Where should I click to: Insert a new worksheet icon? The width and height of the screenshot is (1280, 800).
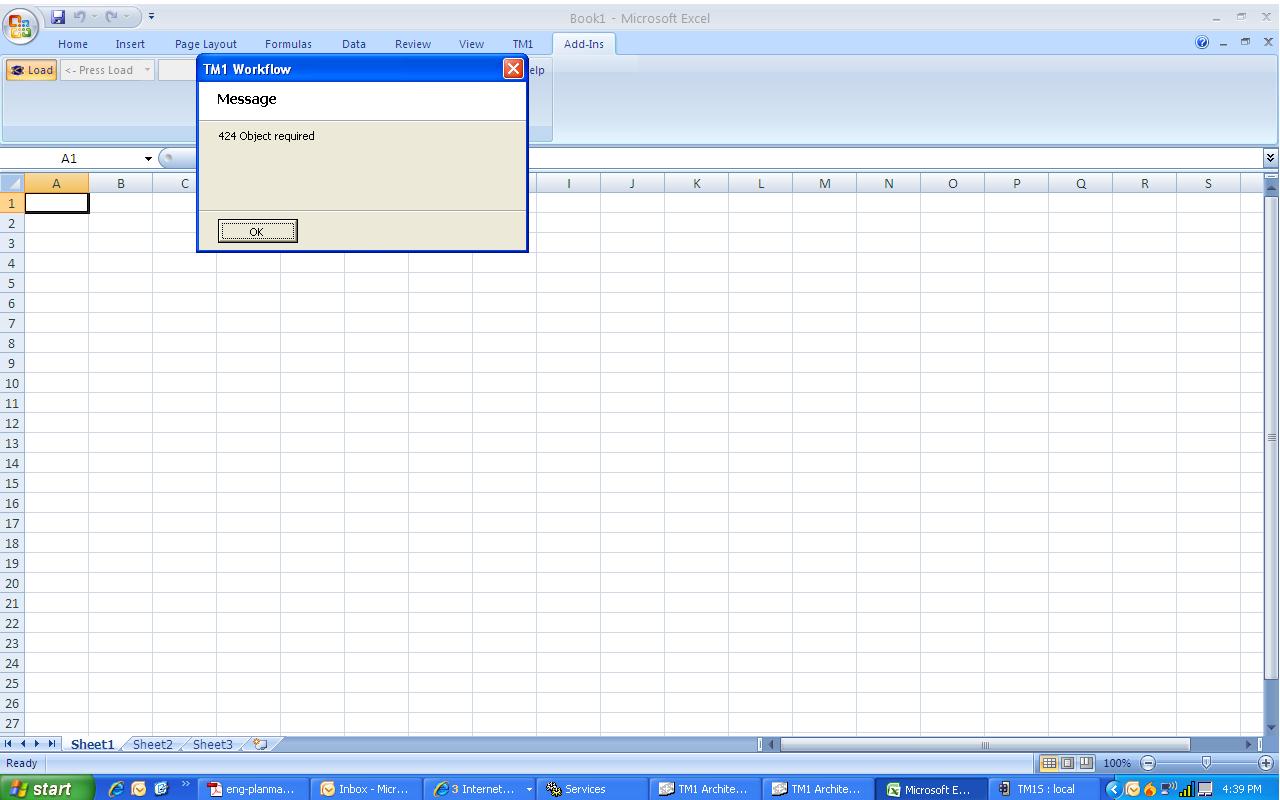(260, 744)
